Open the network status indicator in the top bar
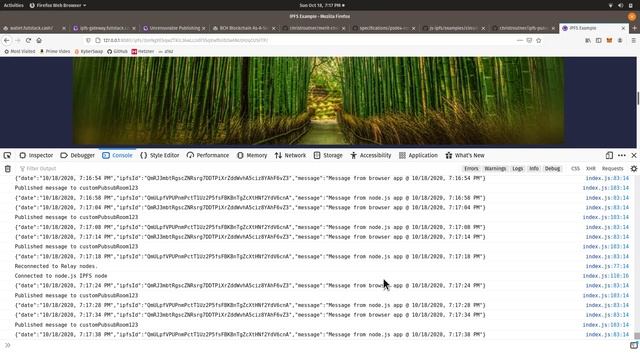The height and width of the screenshot is (360, 640). pyautogui.click(x=611, y=5)
